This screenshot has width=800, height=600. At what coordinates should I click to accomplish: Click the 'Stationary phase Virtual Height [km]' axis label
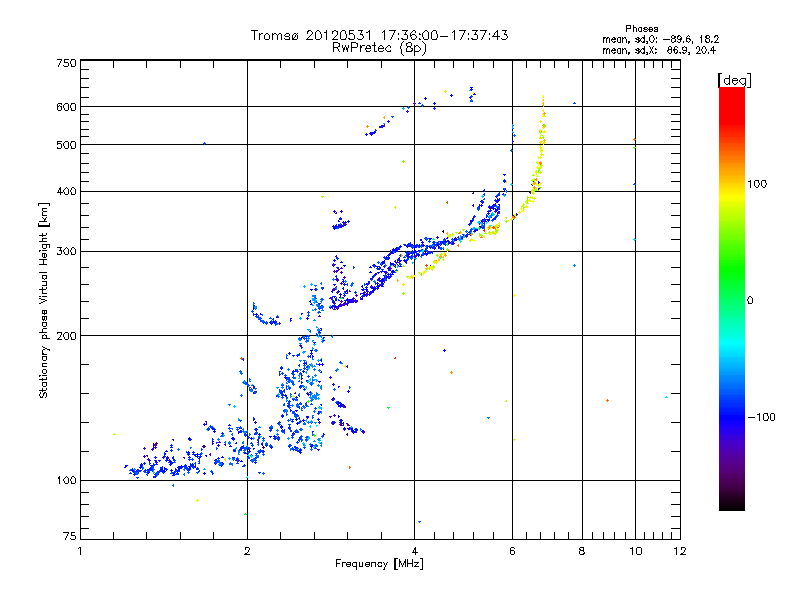click(44, 300)
